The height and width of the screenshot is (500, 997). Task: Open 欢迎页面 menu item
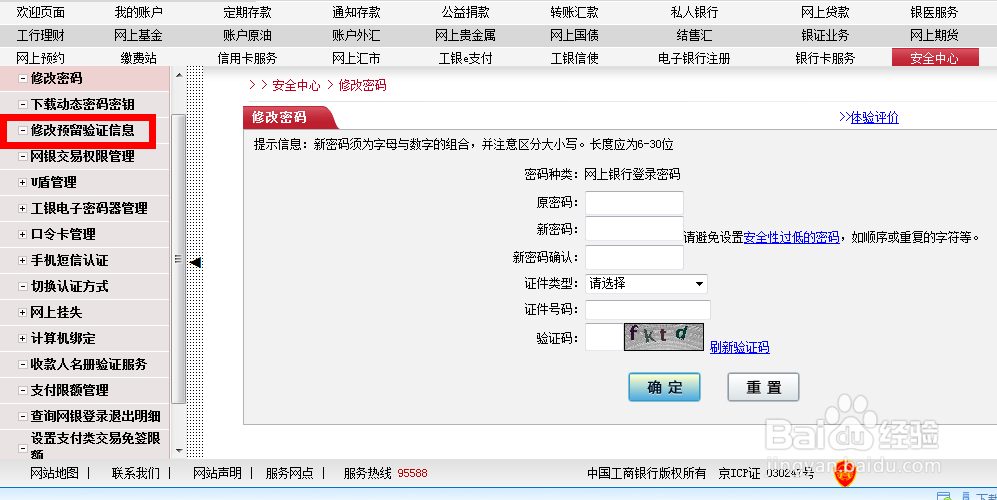[40, 12]
